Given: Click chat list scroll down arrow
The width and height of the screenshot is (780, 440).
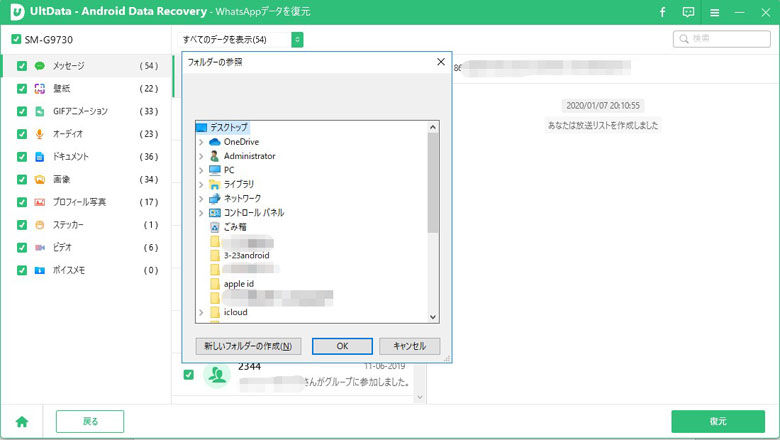Looking at the screenshot, I should [420, 397].
